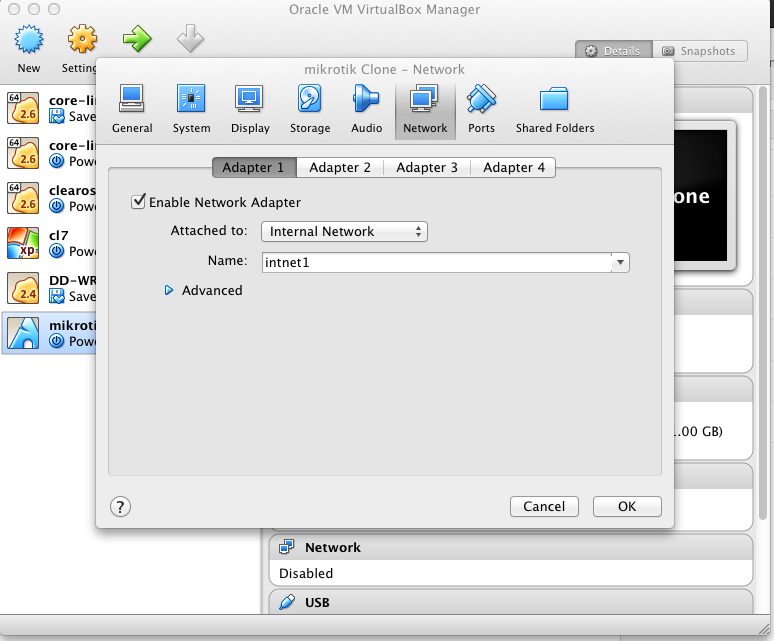Expand the Advanced settings triangle
The height and width of the screenshot is (641, 774).
tap(169, 290)
